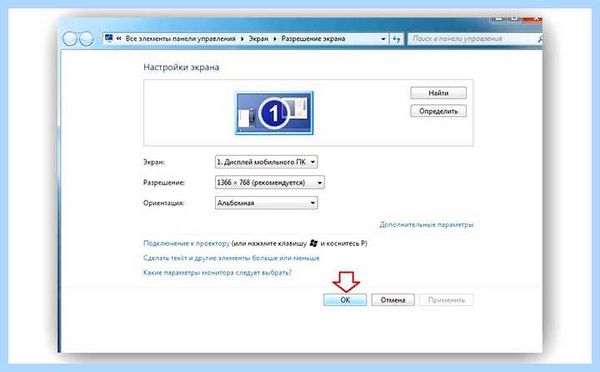Click breadcrumb 'Все элементы панели управления'
The image size is (600, 372).
click(x=181, y=39)
